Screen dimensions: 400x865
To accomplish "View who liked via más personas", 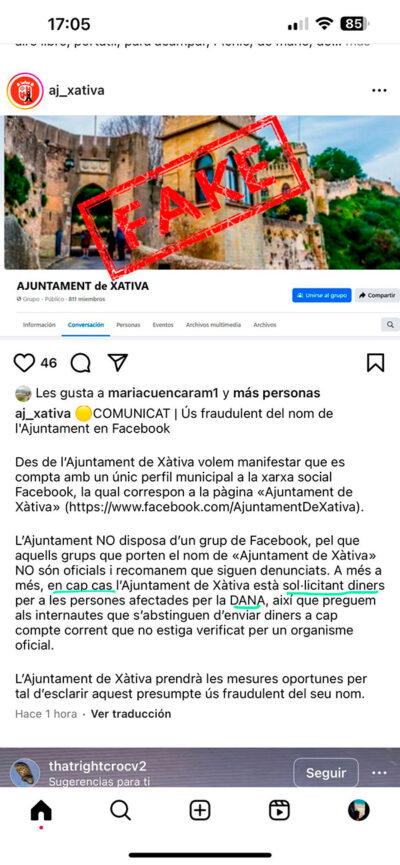I will (276, 393).
